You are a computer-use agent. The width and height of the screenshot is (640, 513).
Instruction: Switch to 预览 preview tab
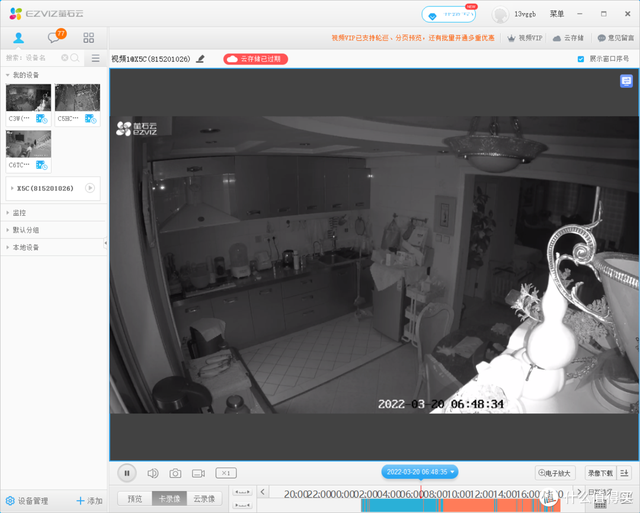pyautogui.click(x=135, y=499)
